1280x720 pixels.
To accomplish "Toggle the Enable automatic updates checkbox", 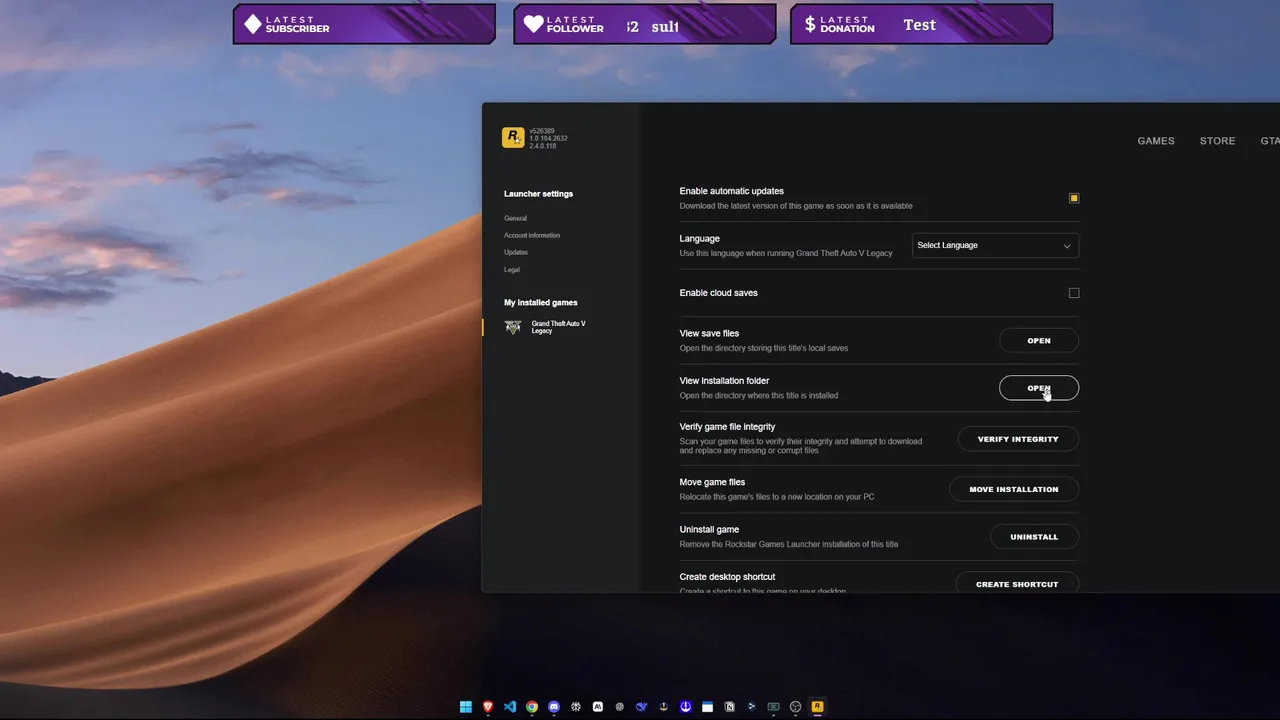I will coord(1074,198).
